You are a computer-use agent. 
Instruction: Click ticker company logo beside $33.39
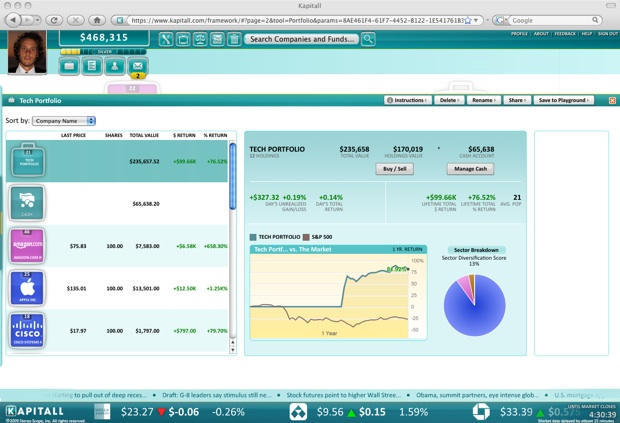(481, 412)
